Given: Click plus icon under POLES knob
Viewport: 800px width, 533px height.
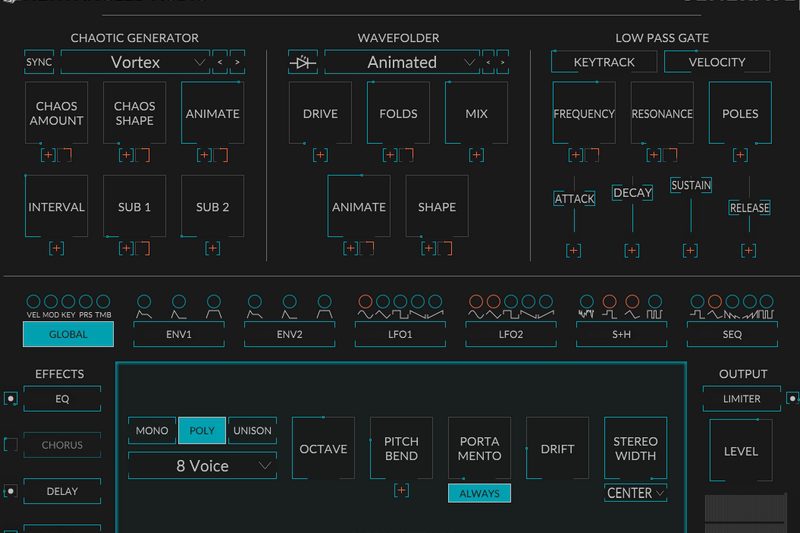Looking at the screenshot, I should pyautogui.click(x=740, y=155).
